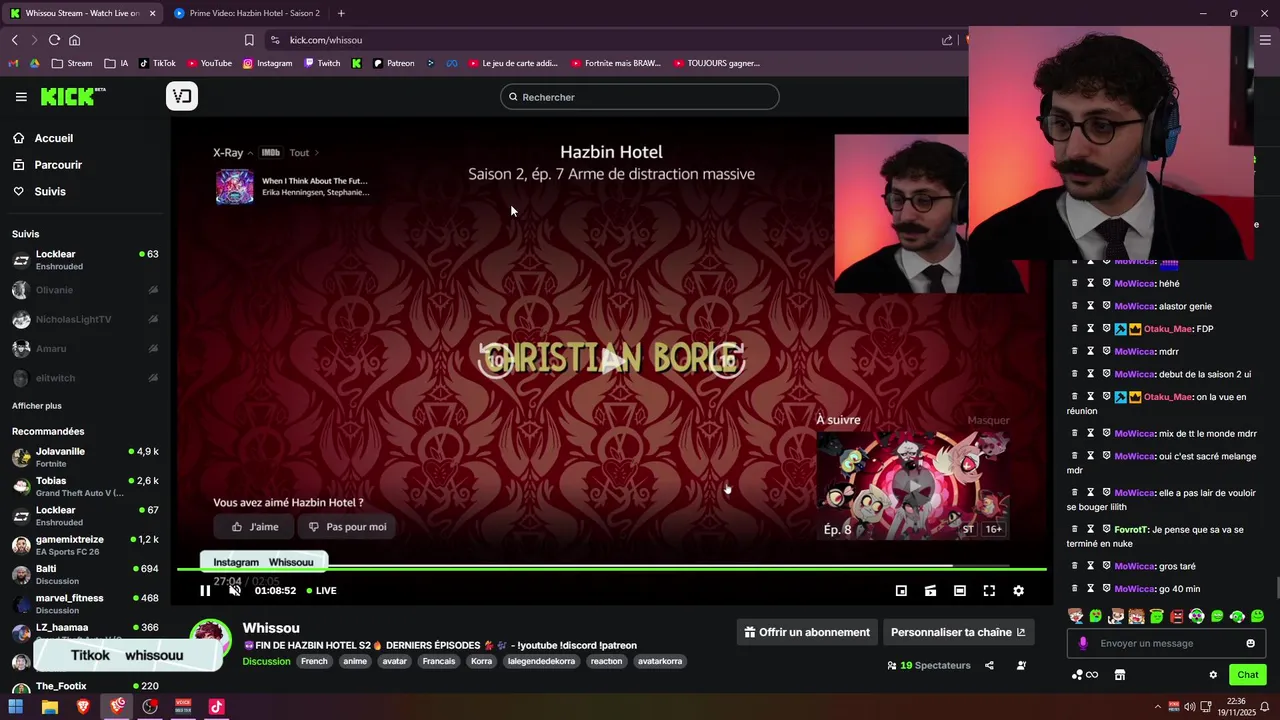Open Personnaliser ta chaîne link

pyautogui.click(x=958, y=632)
